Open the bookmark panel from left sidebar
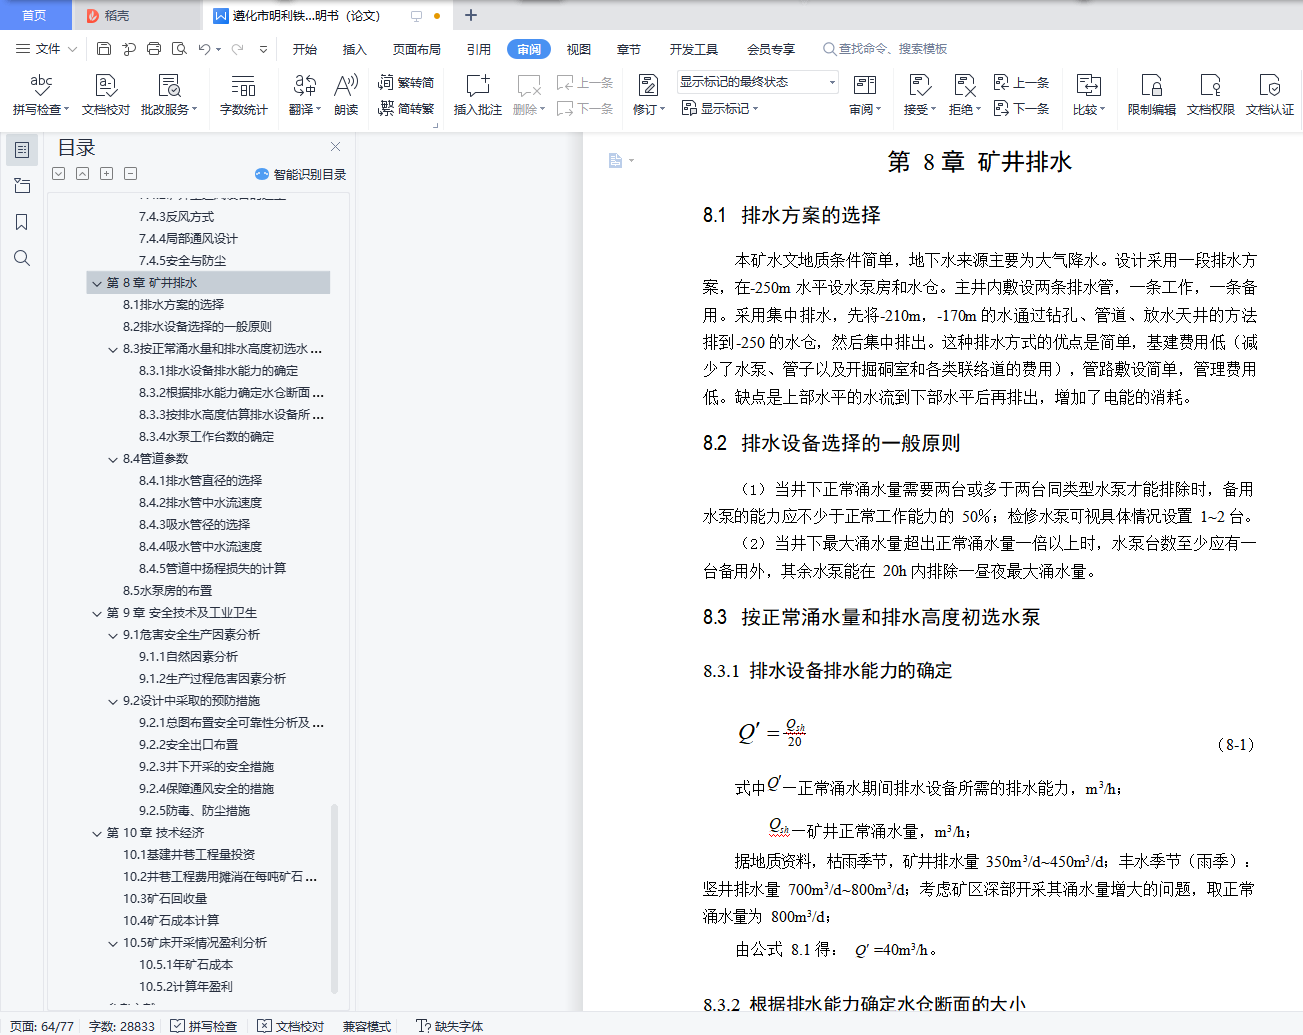This screenshot has height=1035, width=1303. (22, 222)
